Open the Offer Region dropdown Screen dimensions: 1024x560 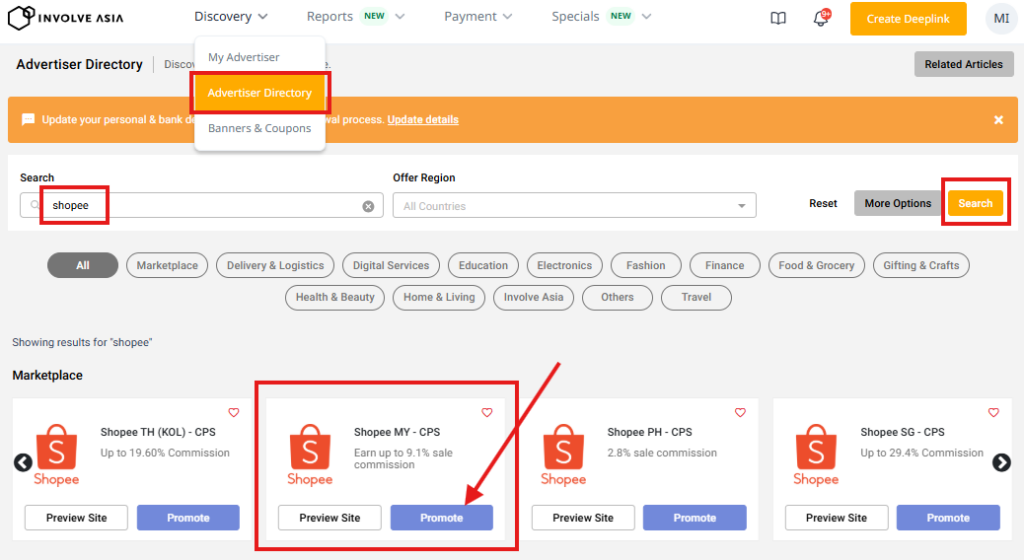pos(574,206)
